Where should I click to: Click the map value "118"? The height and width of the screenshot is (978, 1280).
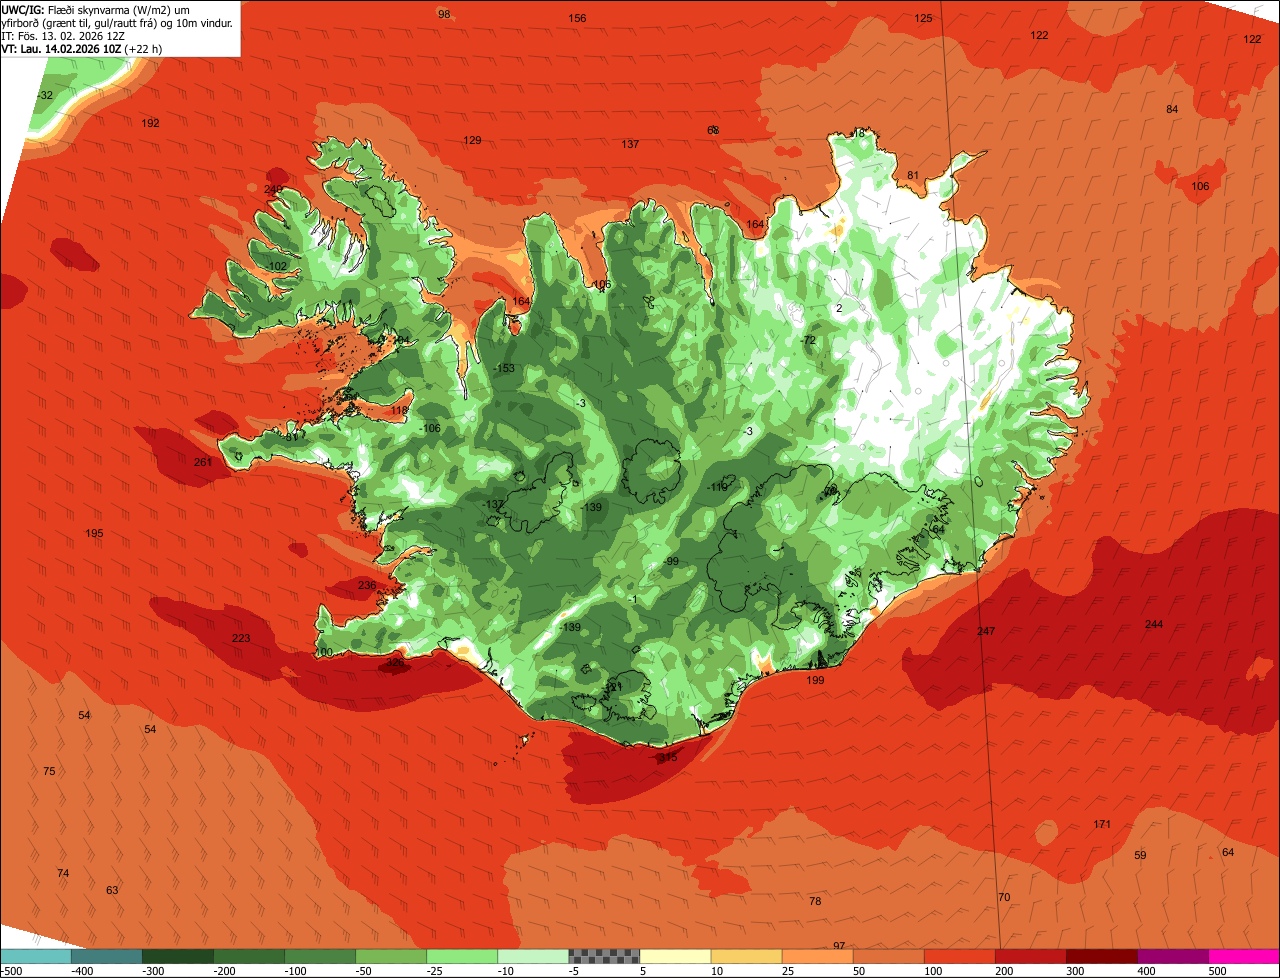click(400, 410)
